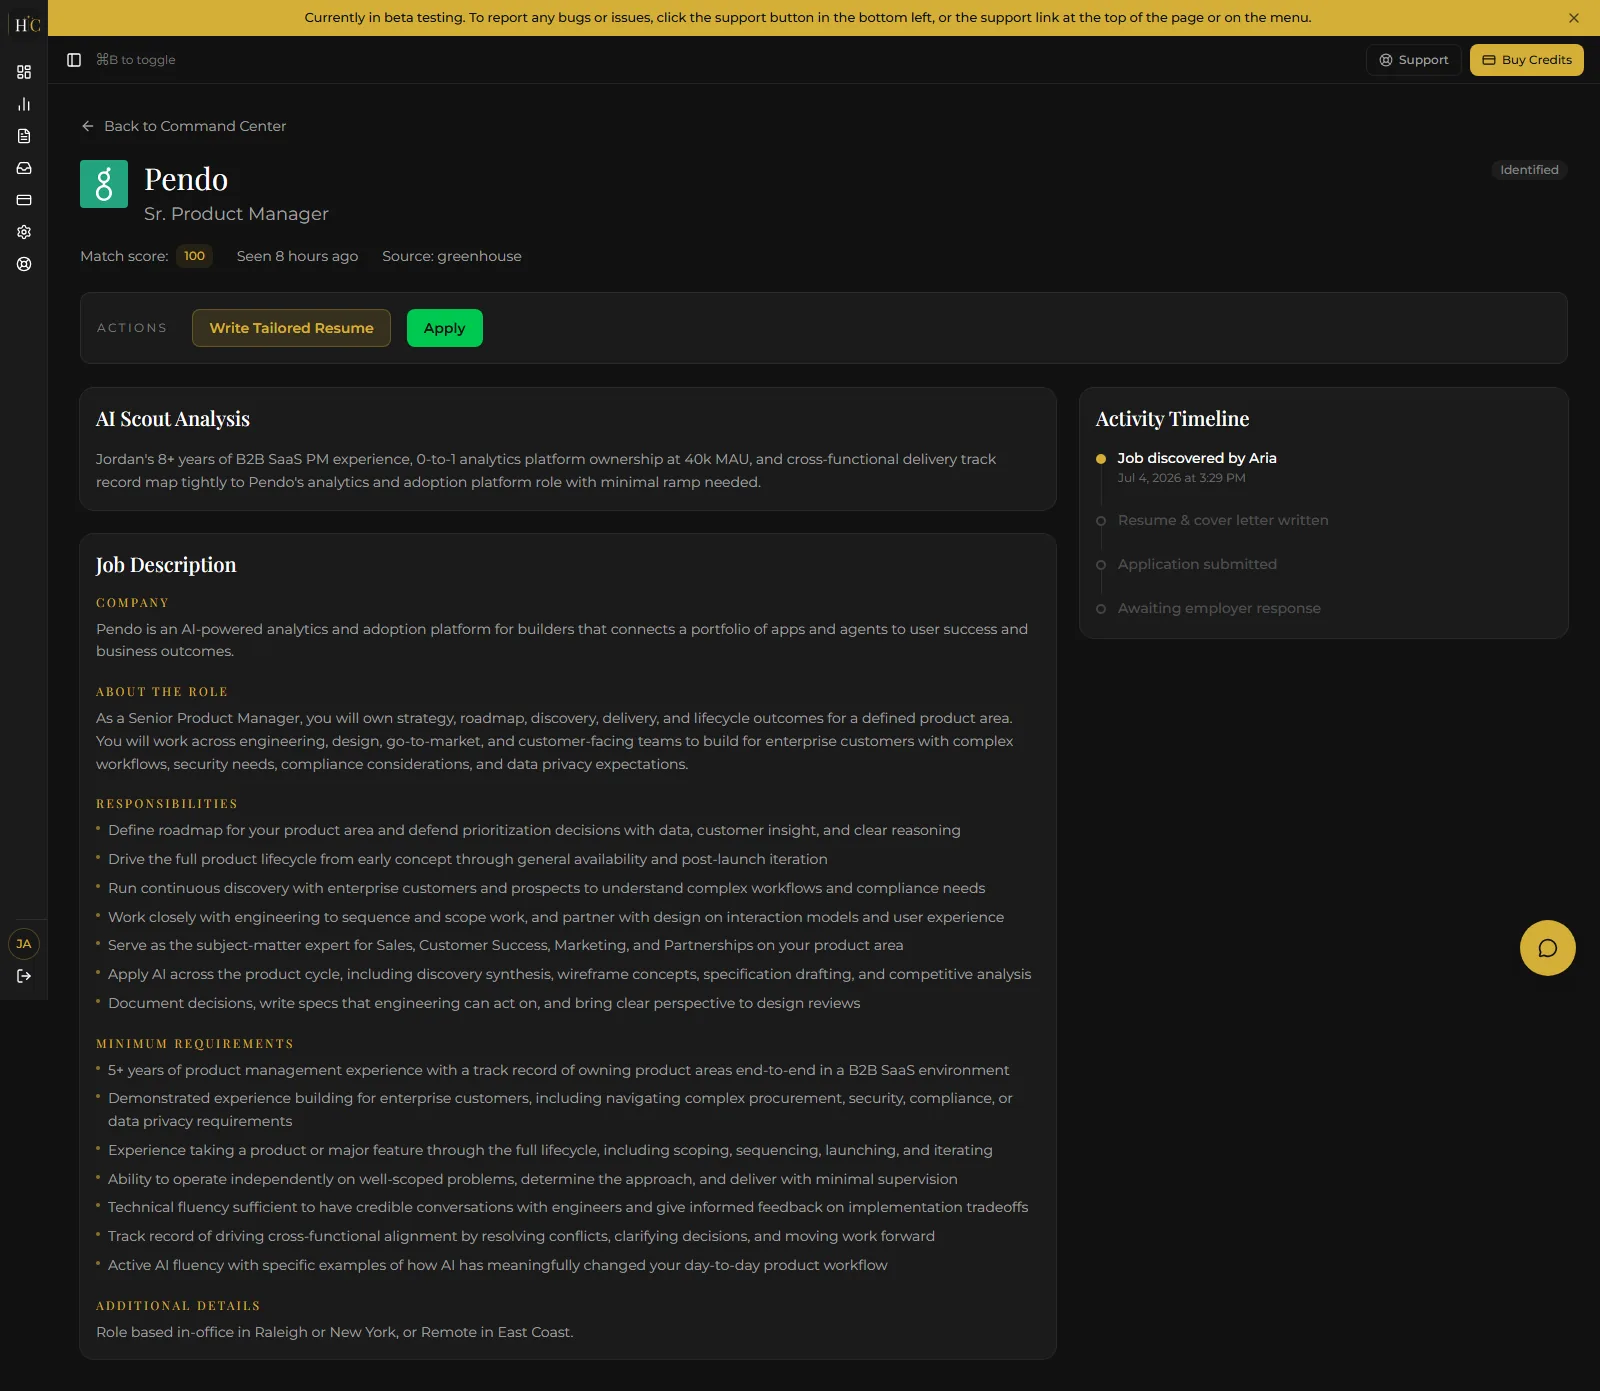Open the JA user avatar
This screenshot has height=1391, width=1600.
(24, 944)
